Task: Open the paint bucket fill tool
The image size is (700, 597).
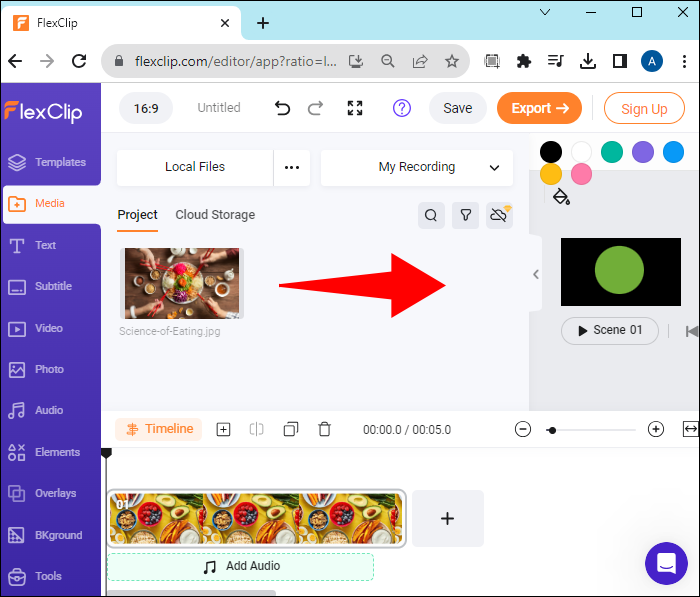Action: pyautogui.click(x=561, y=196)
